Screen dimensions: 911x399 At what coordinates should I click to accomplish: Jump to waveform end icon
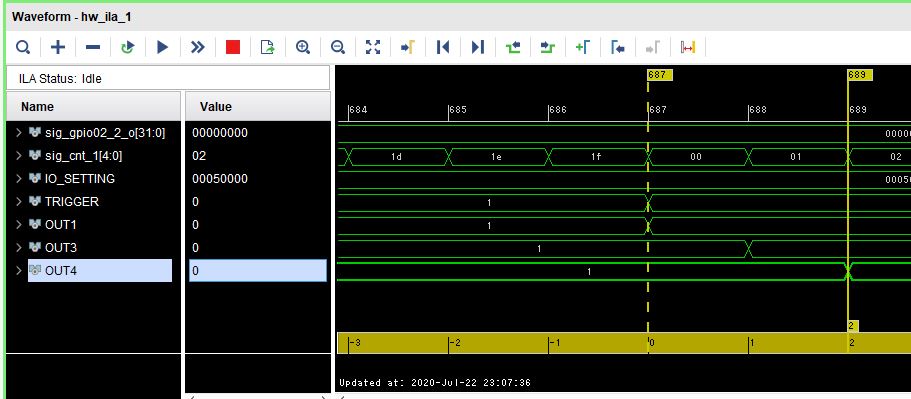click(478, 47)
